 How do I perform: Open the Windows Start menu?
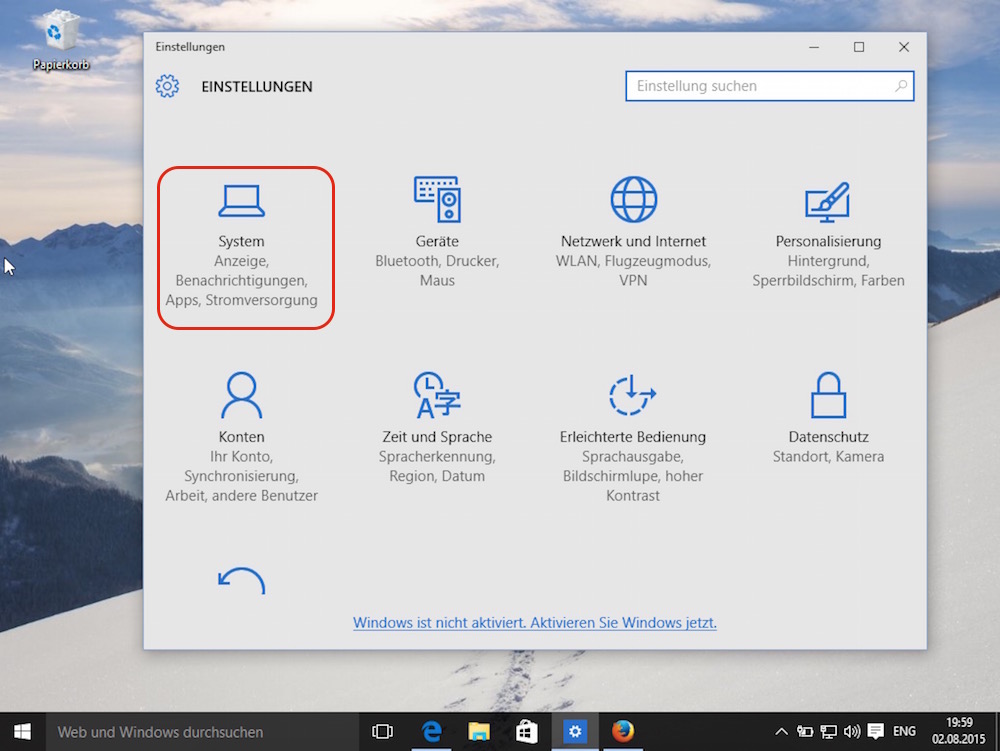[x=22, y=732]
